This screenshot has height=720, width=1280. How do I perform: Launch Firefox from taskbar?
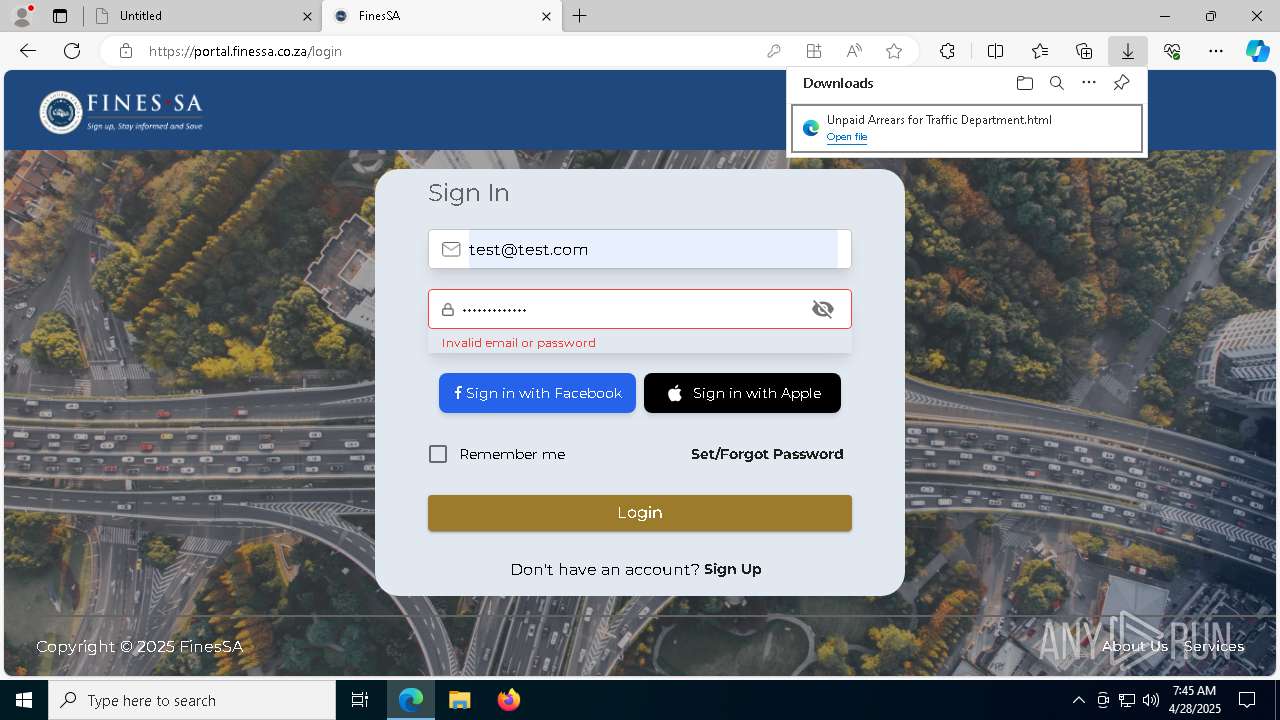point(508,700)
